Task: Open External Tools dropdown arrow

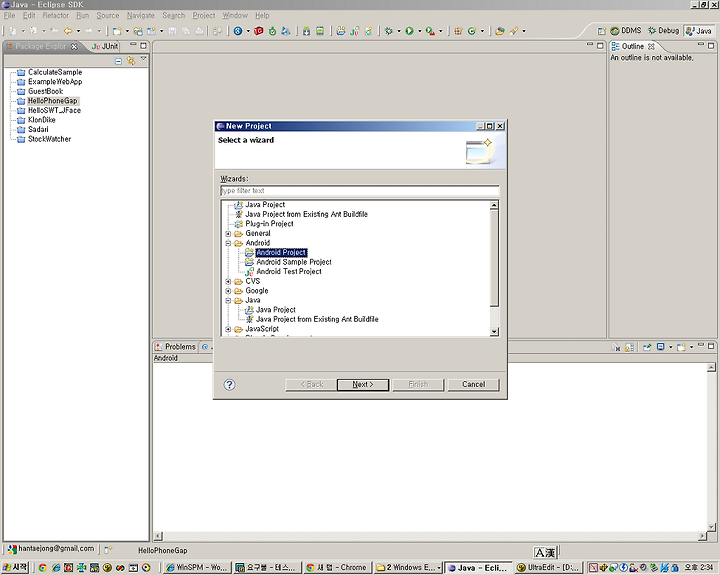Action: [440, 31]
